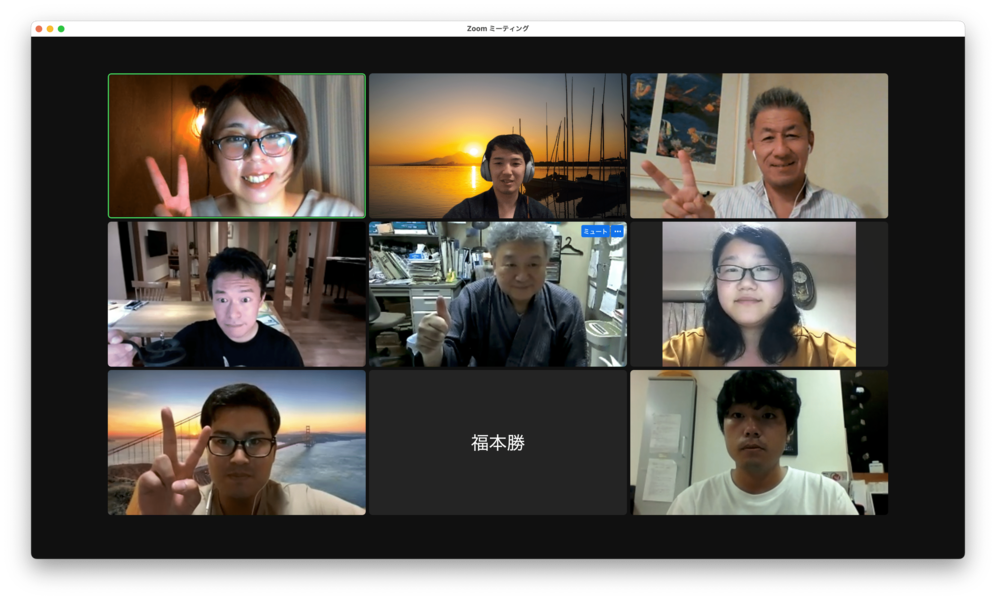The height and width of the screenshot is (600, 996).
Task: Click the Zoom ミーティング window title
Action: point(497,29)
